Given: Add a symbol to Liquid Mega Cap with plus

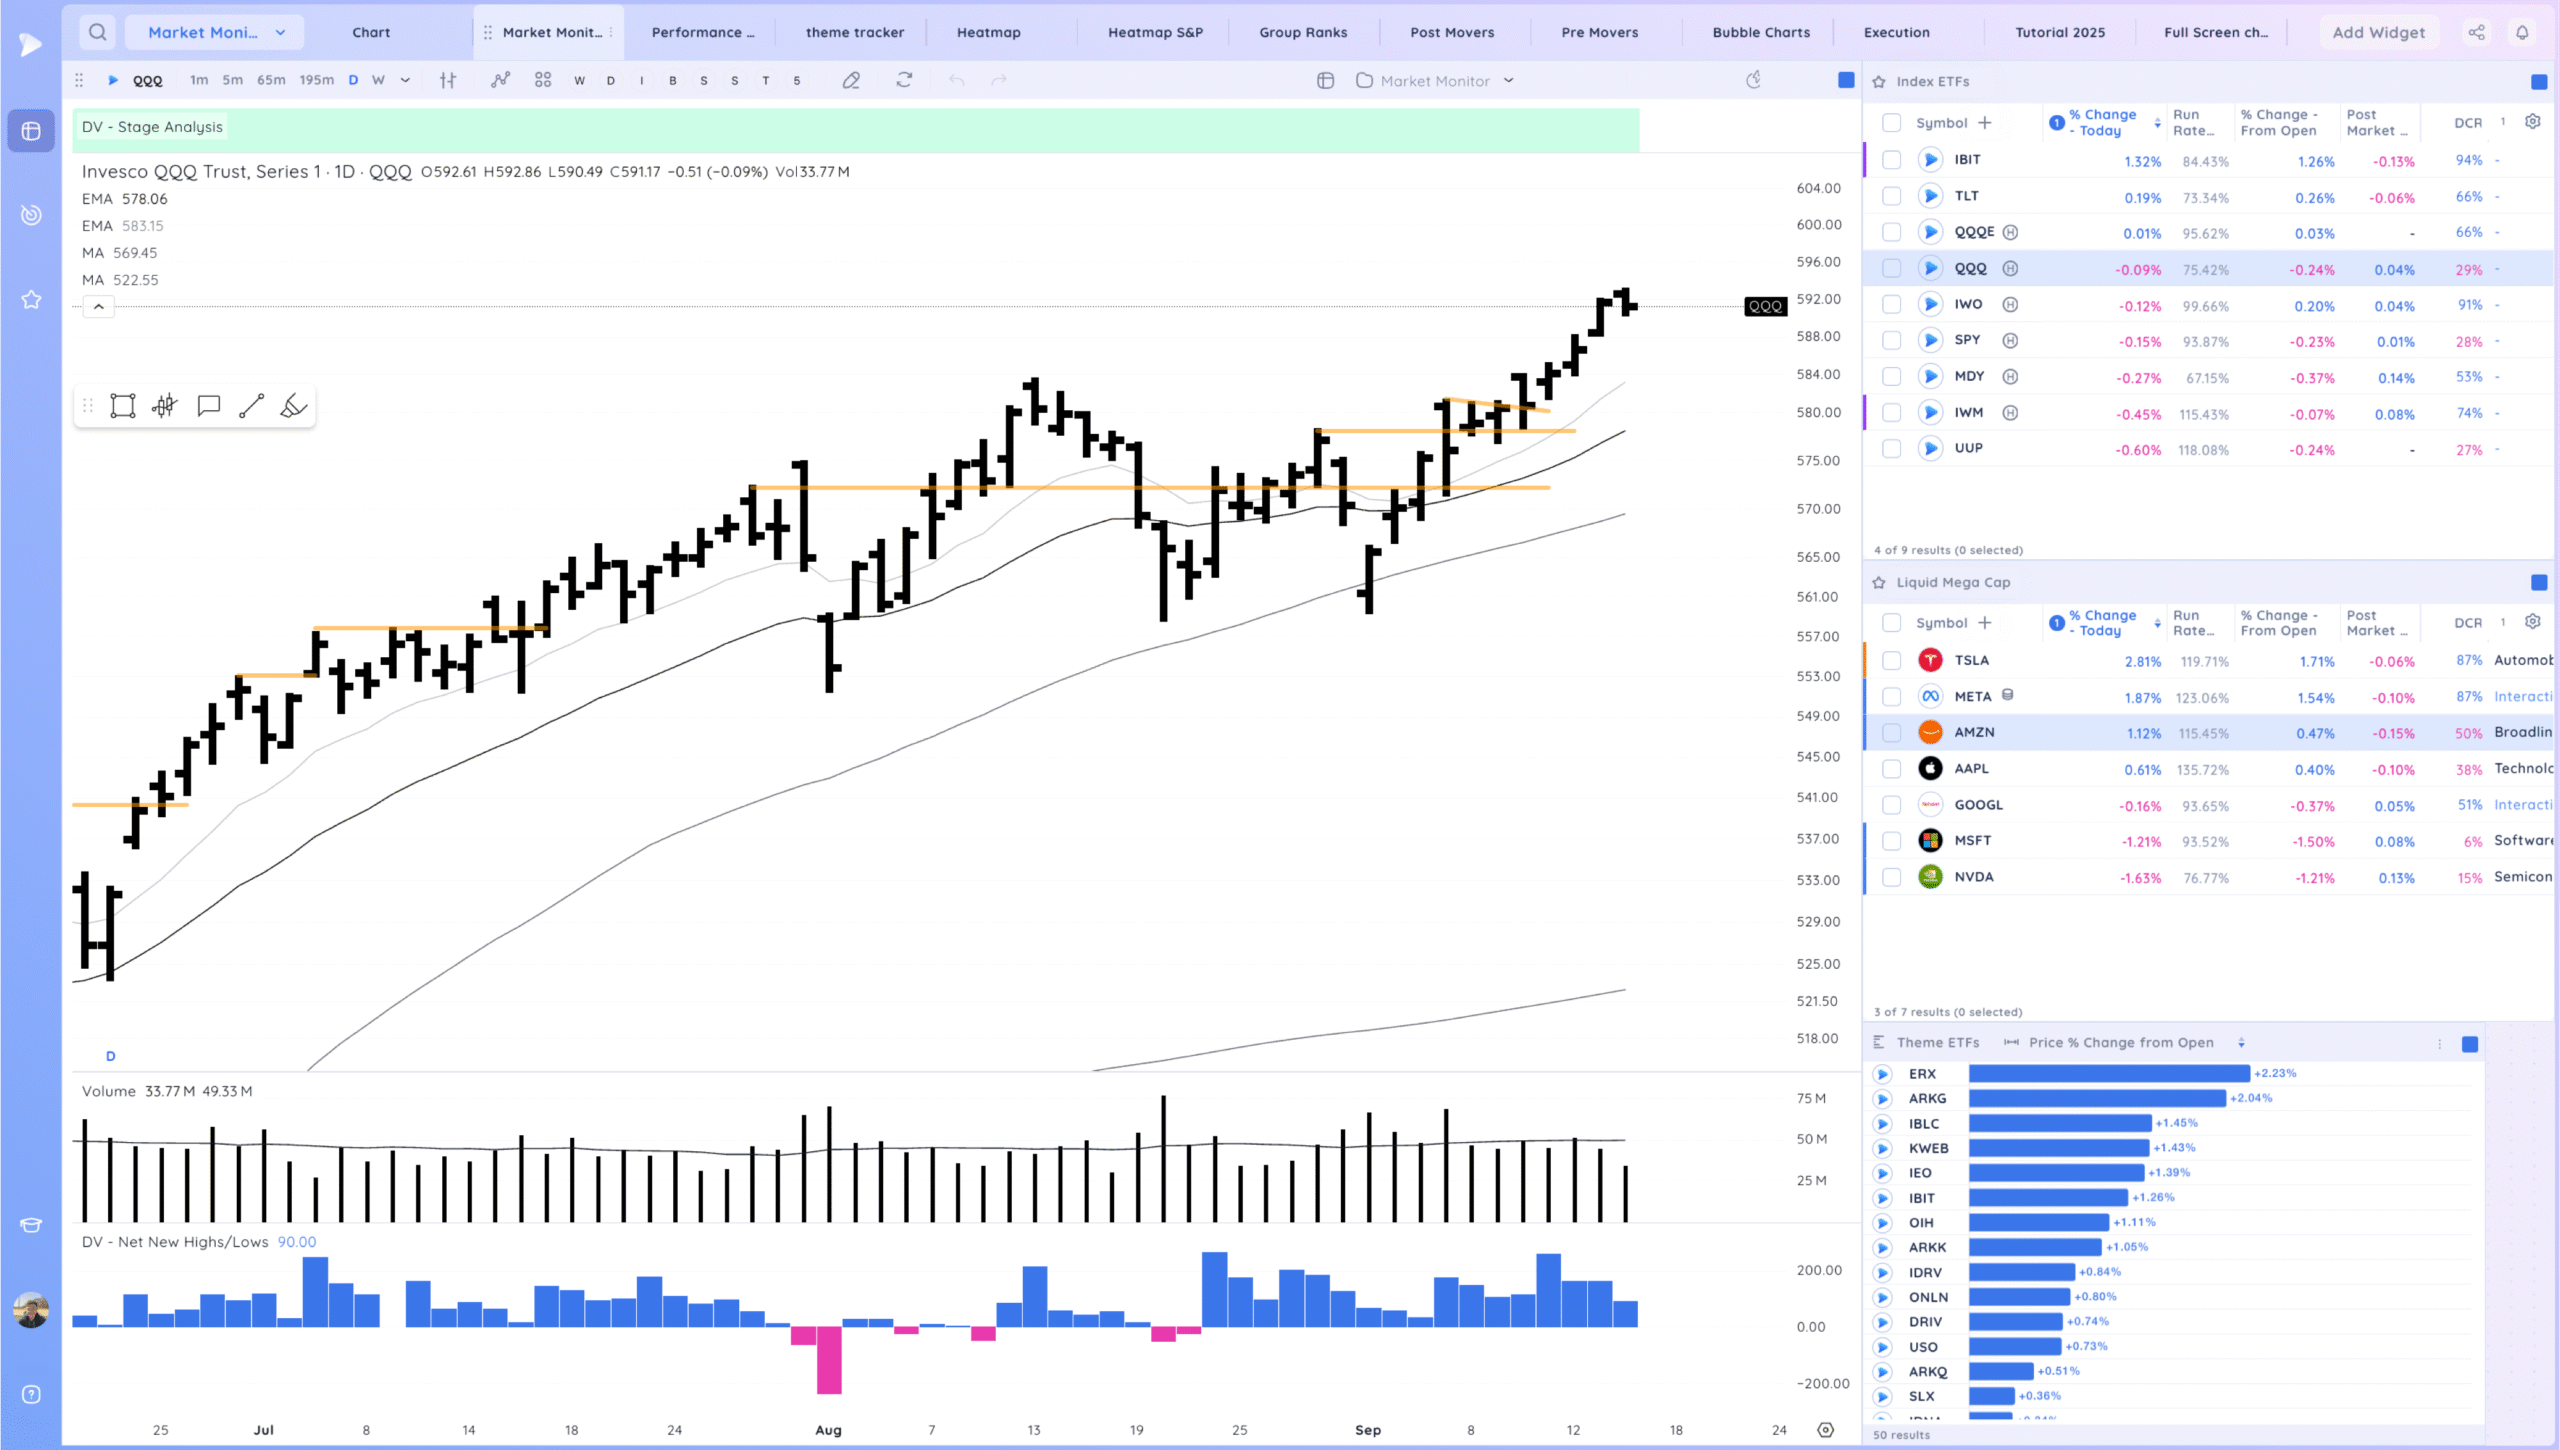Looking at the screenshot, I should pyautogui.click(x=1984, y=622).
